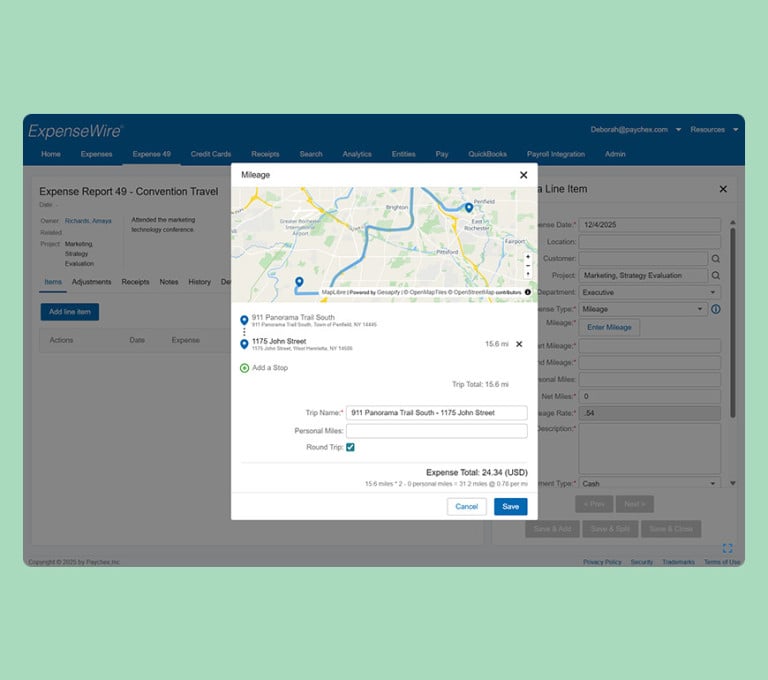Screen dimensions: 768x680
Task: Uncheck the Round Trip checkbox
Action: click(350, 447)
